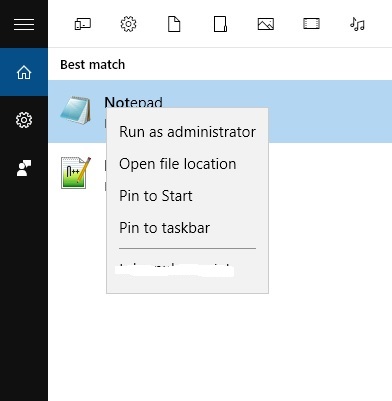Image resolution: width=392 pixels, height=401 pixels.
Task: Filter search results by Photos icon
Action: [x=266, y=24]
